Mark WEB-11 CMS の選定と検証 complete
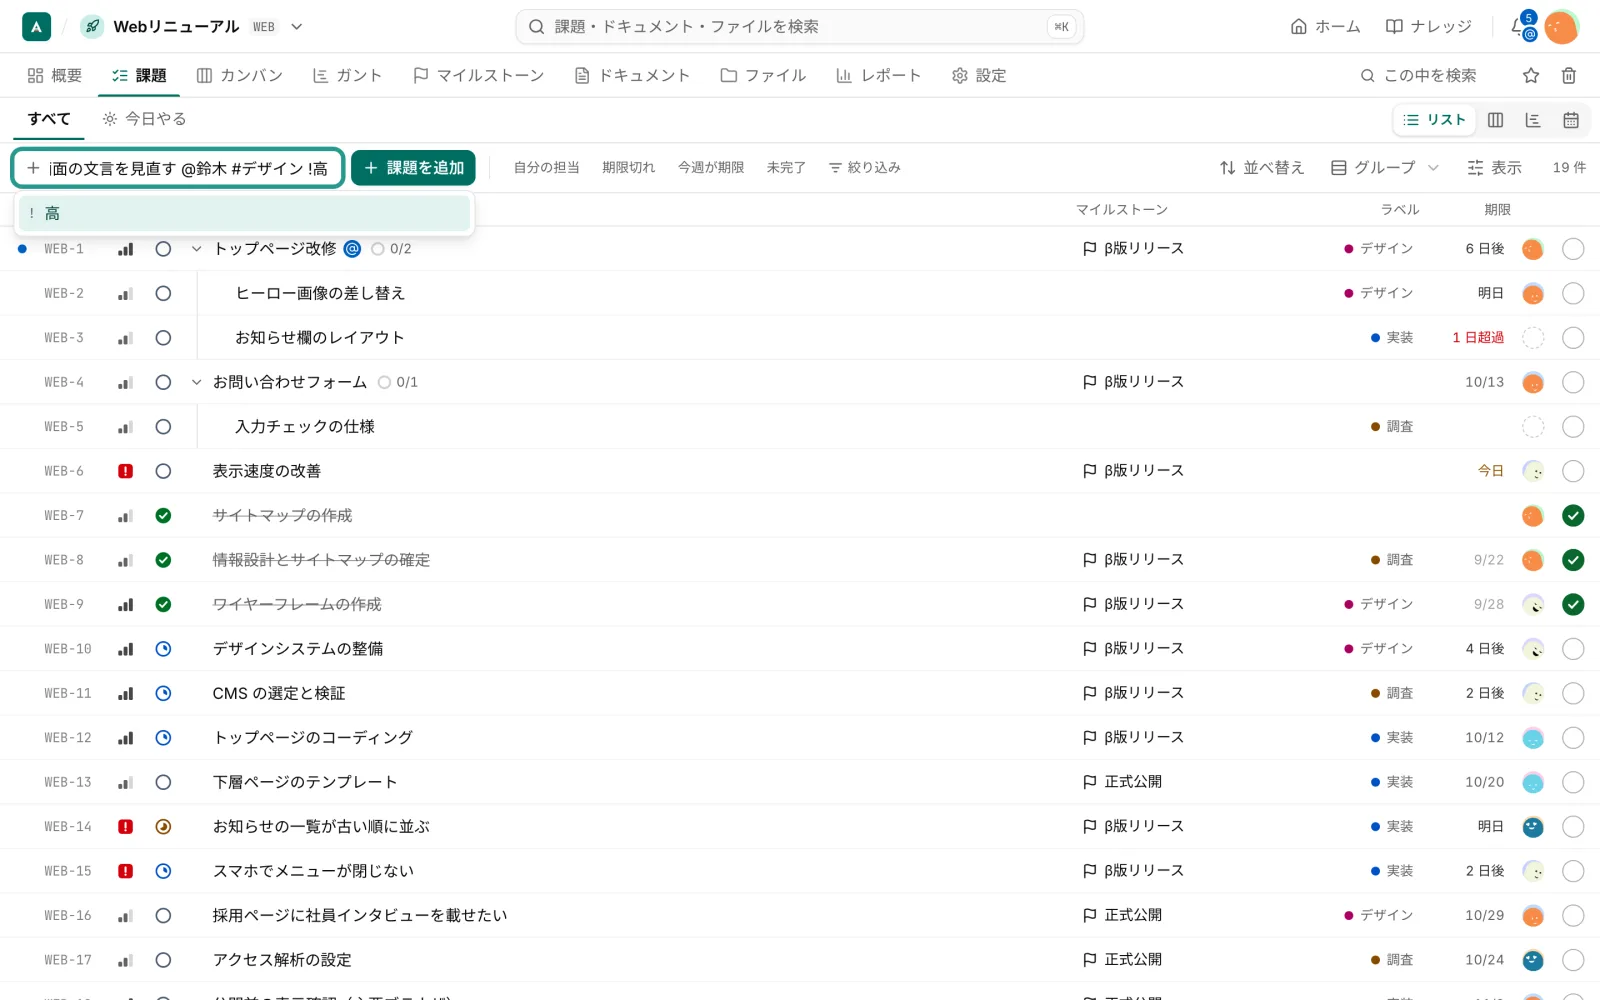 1573,694
